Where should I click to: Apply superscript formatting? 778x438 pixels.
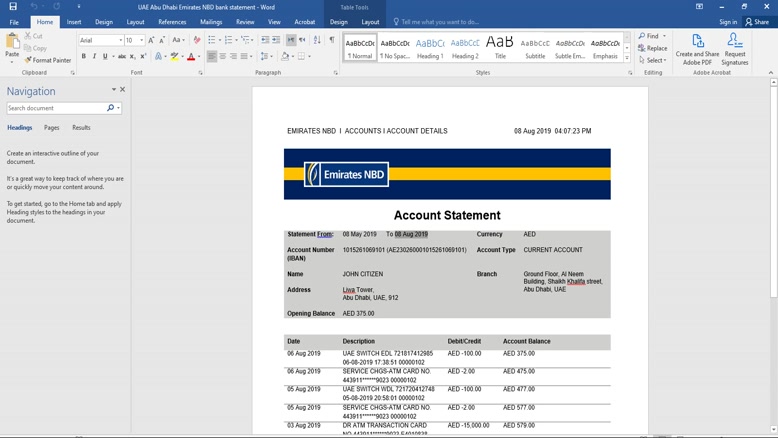point(143,57)
